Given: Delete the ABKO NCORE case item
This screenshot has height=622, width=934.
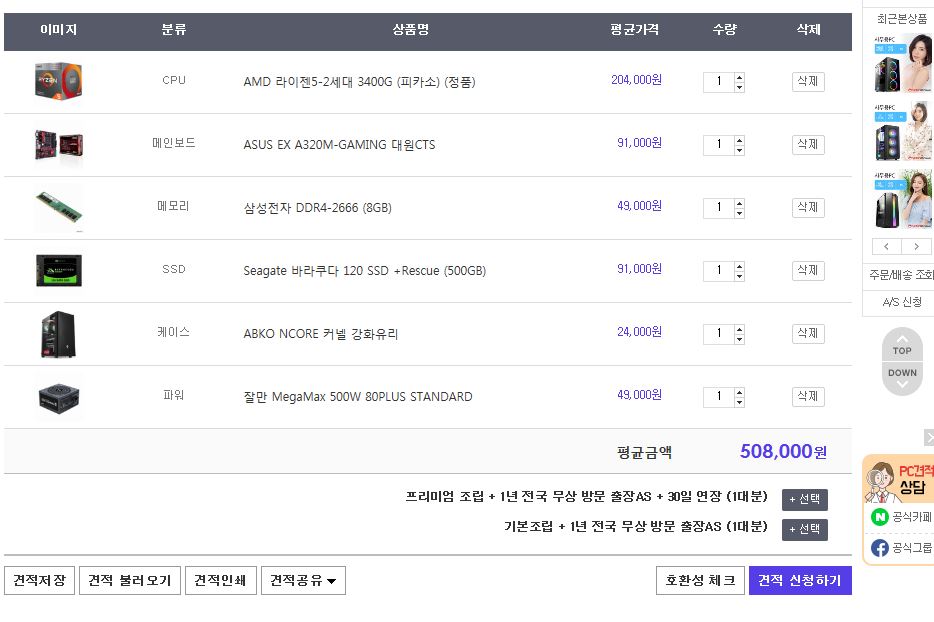Looking at the screenshot, I should pyautogui.click(x=808, y=334).
